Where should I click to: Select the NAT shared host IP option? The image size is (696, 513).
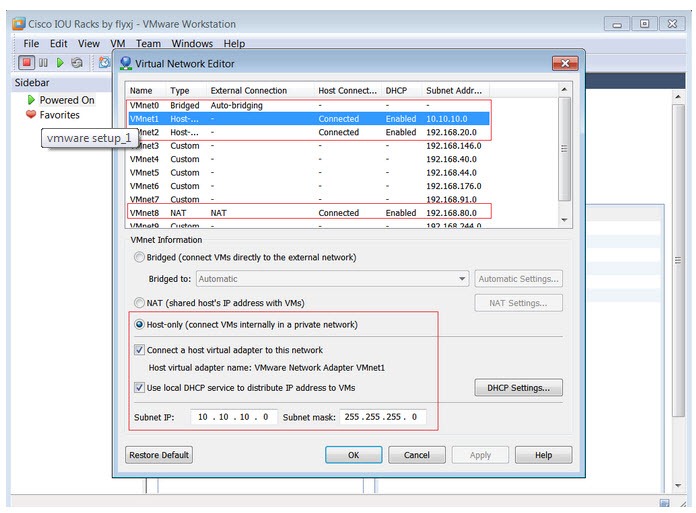click(140, 303)
